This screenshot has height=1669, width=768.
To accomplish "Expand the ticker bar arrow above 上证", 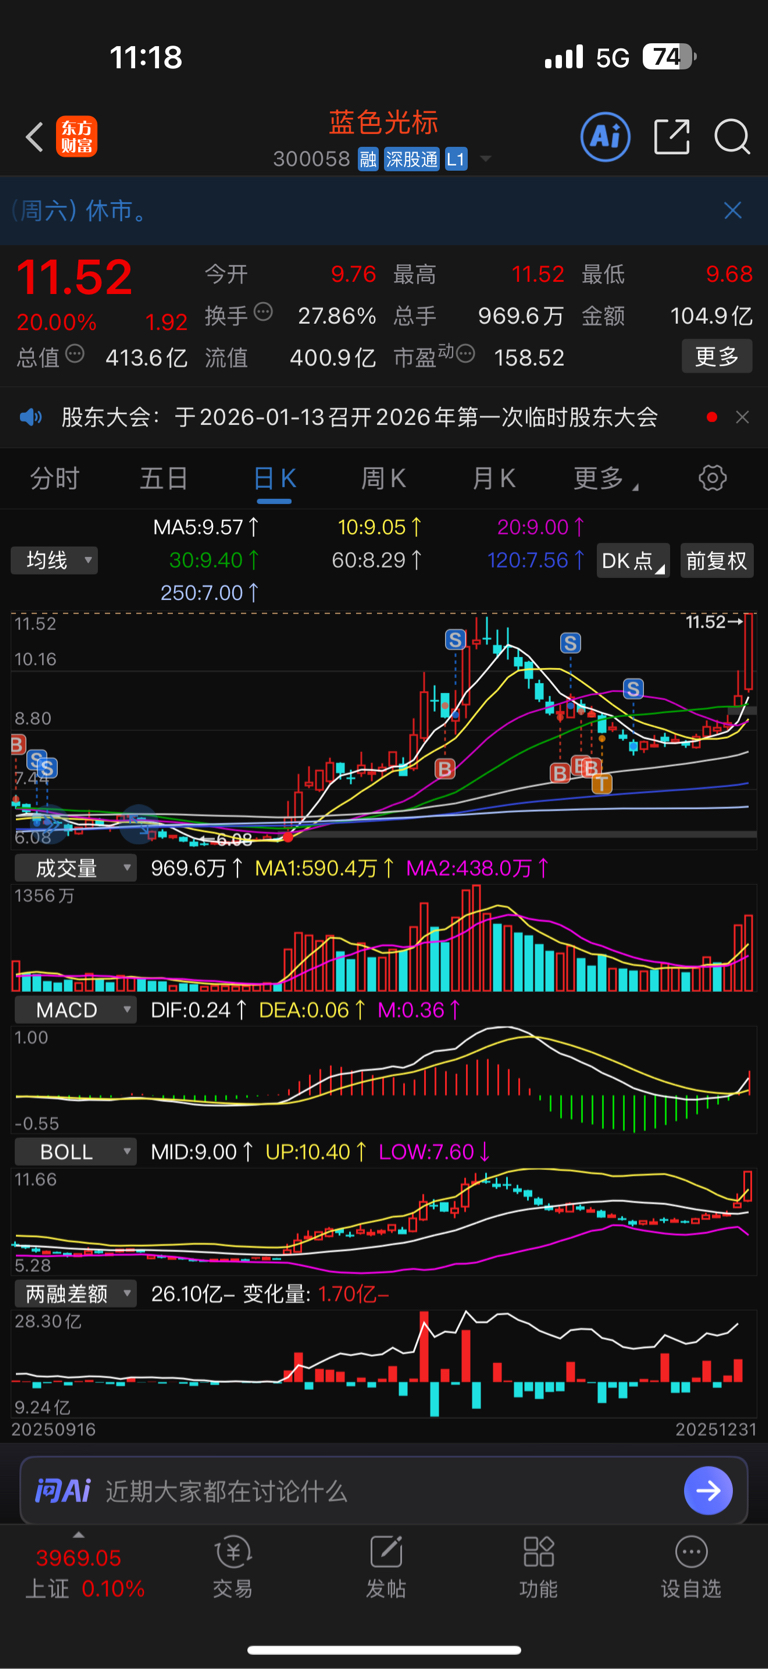I will point(78,1535).
